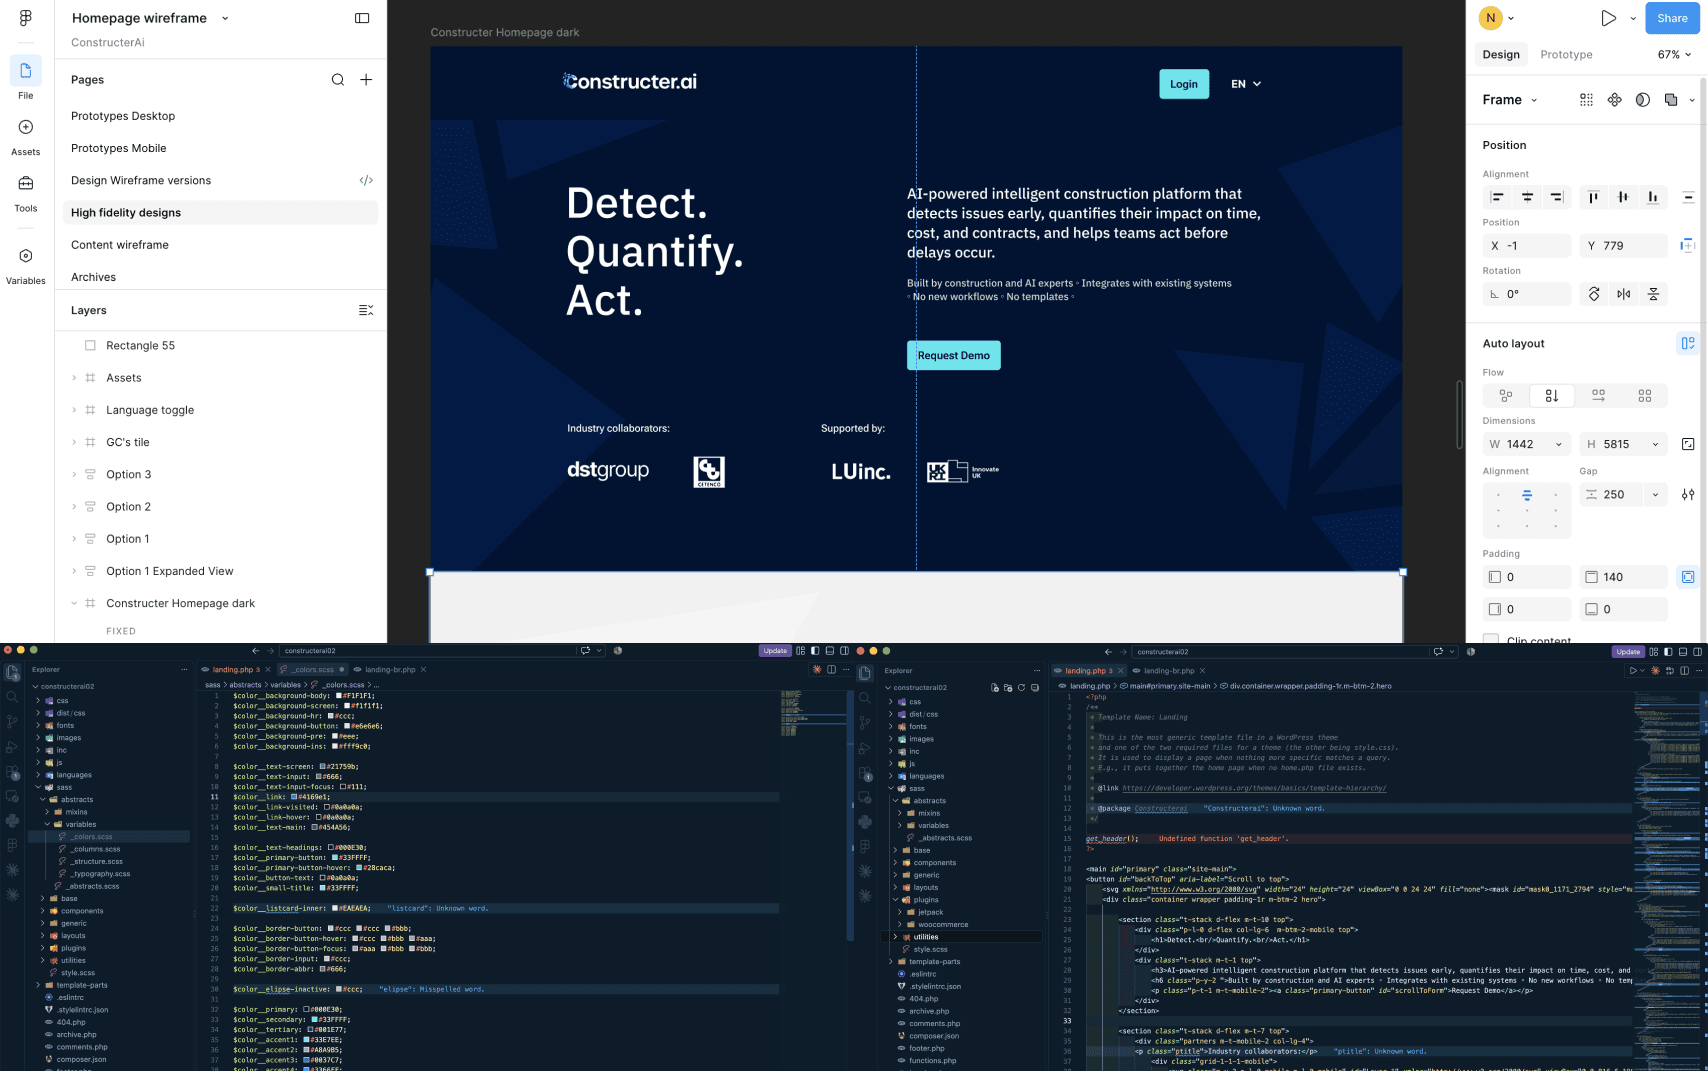
Task: Click the X position input field
Action: pos(1527,245)
